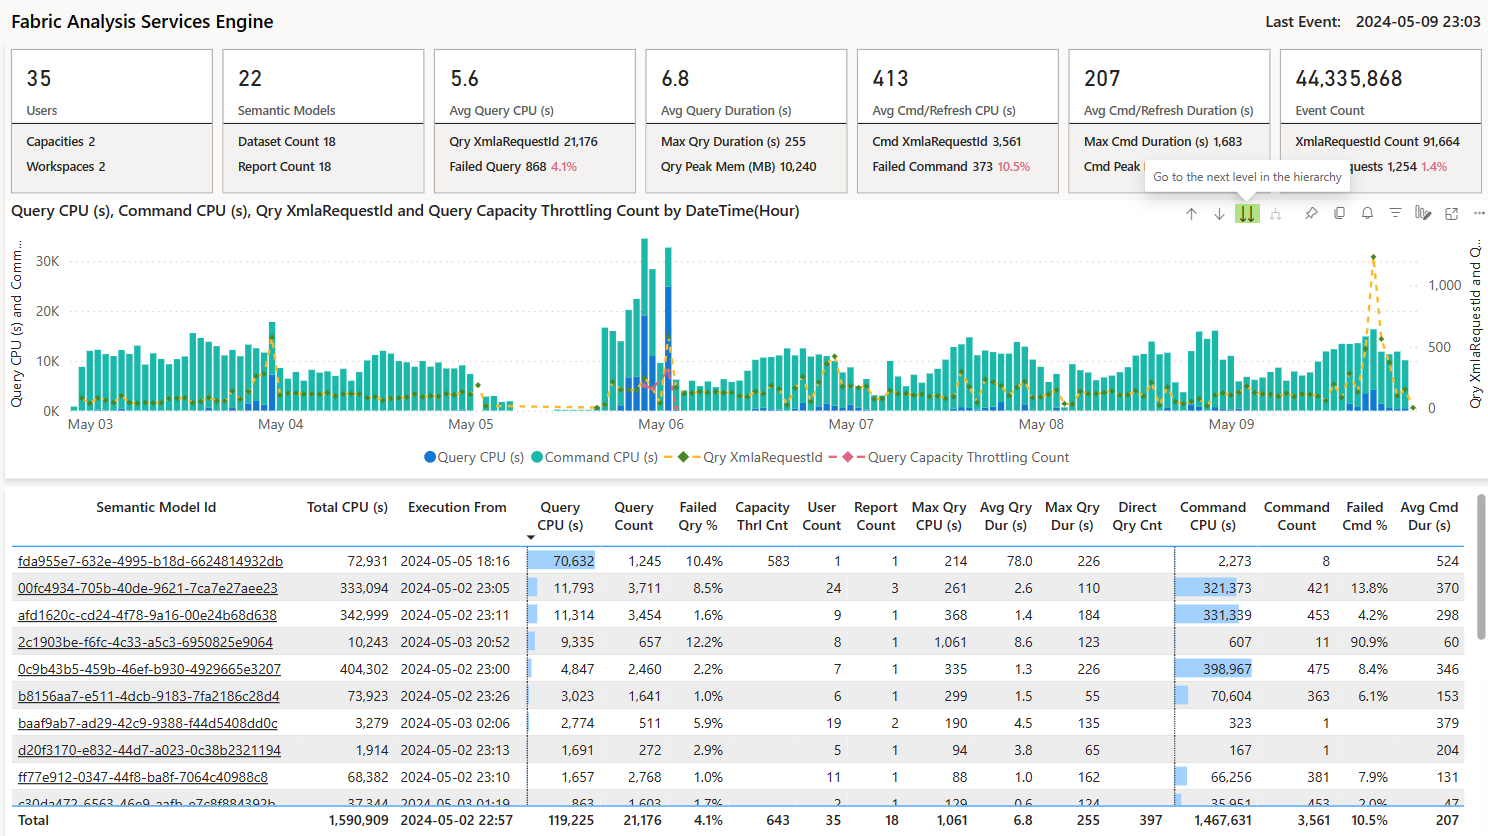Toggle drill down mode with down arrow
This screenshot has height=836, width=1488.
pos(1219,214)
